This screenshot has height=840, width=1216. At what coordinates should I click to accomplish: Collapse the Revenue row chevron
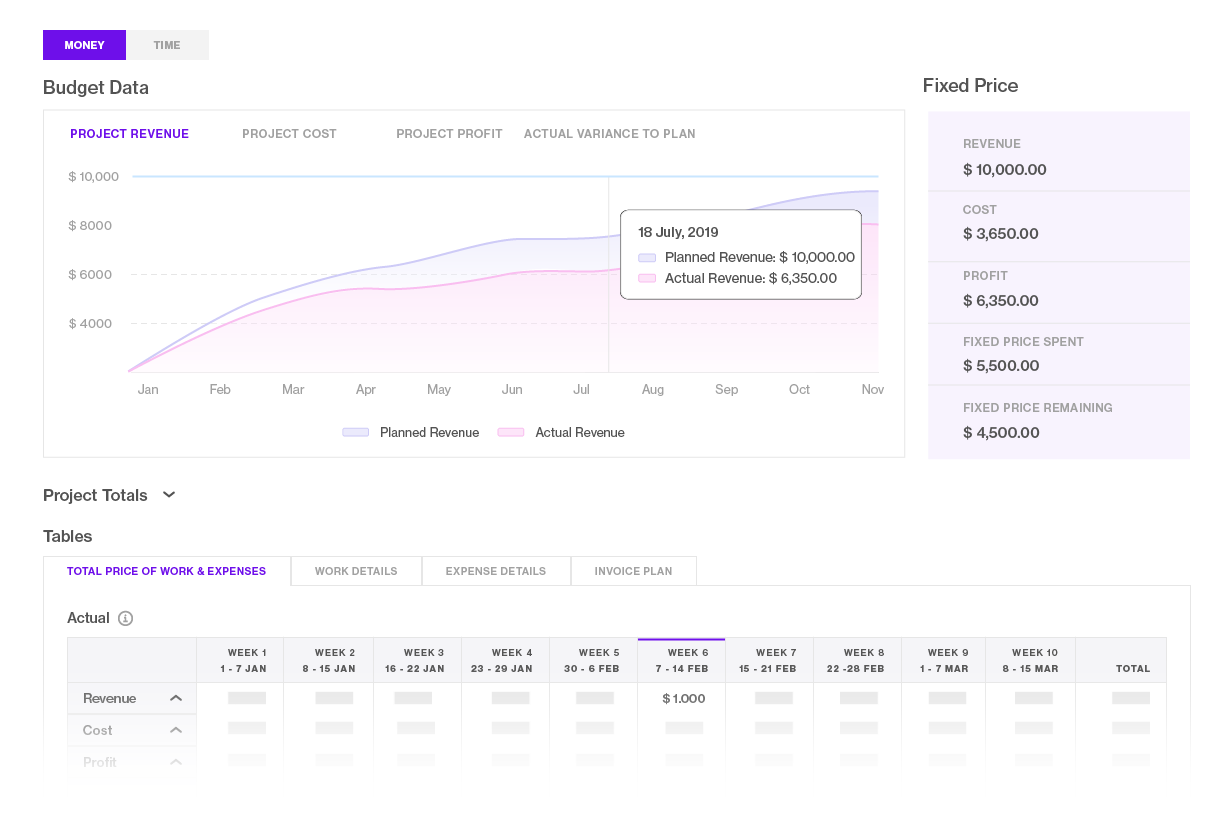pyautogui.click(x=176, y=697)
